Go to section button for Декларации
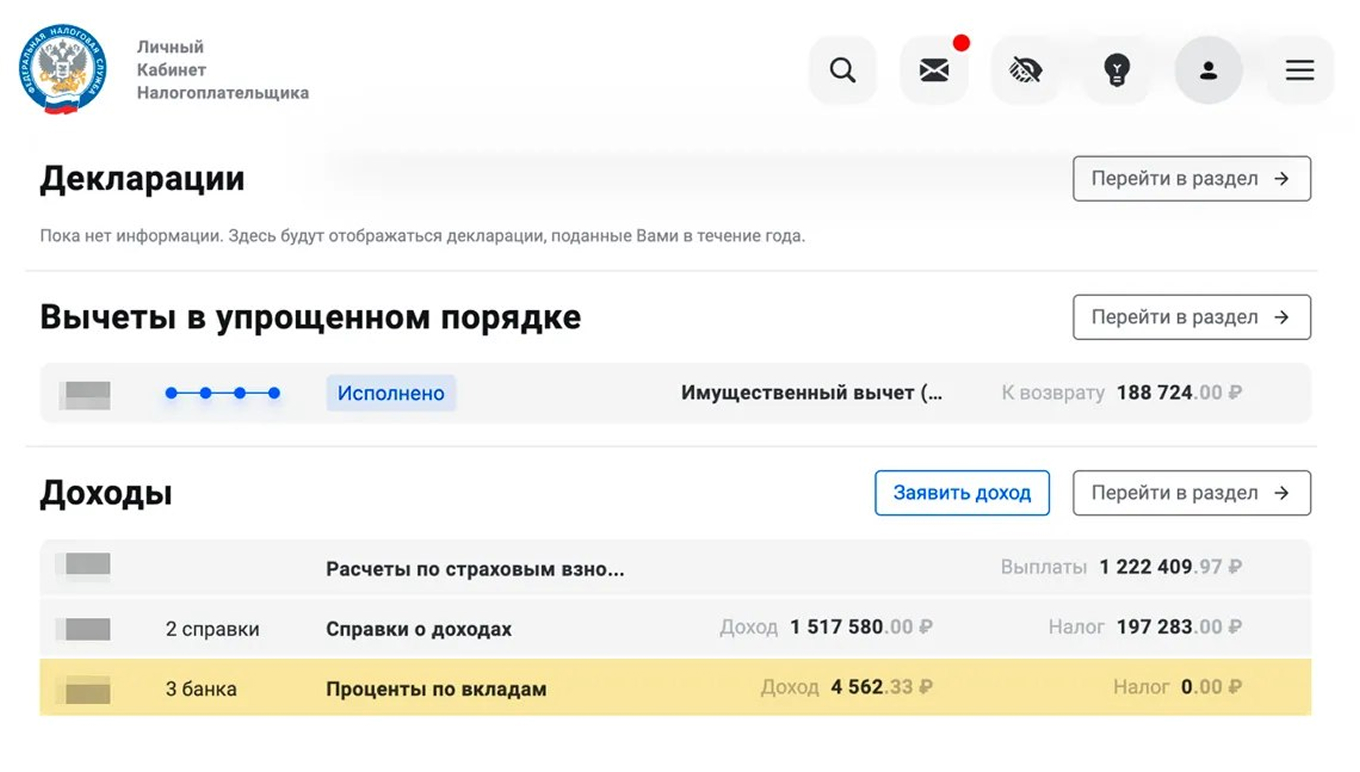The height and width of the screenshot is (772, 1360). (x=1192, y=179)
